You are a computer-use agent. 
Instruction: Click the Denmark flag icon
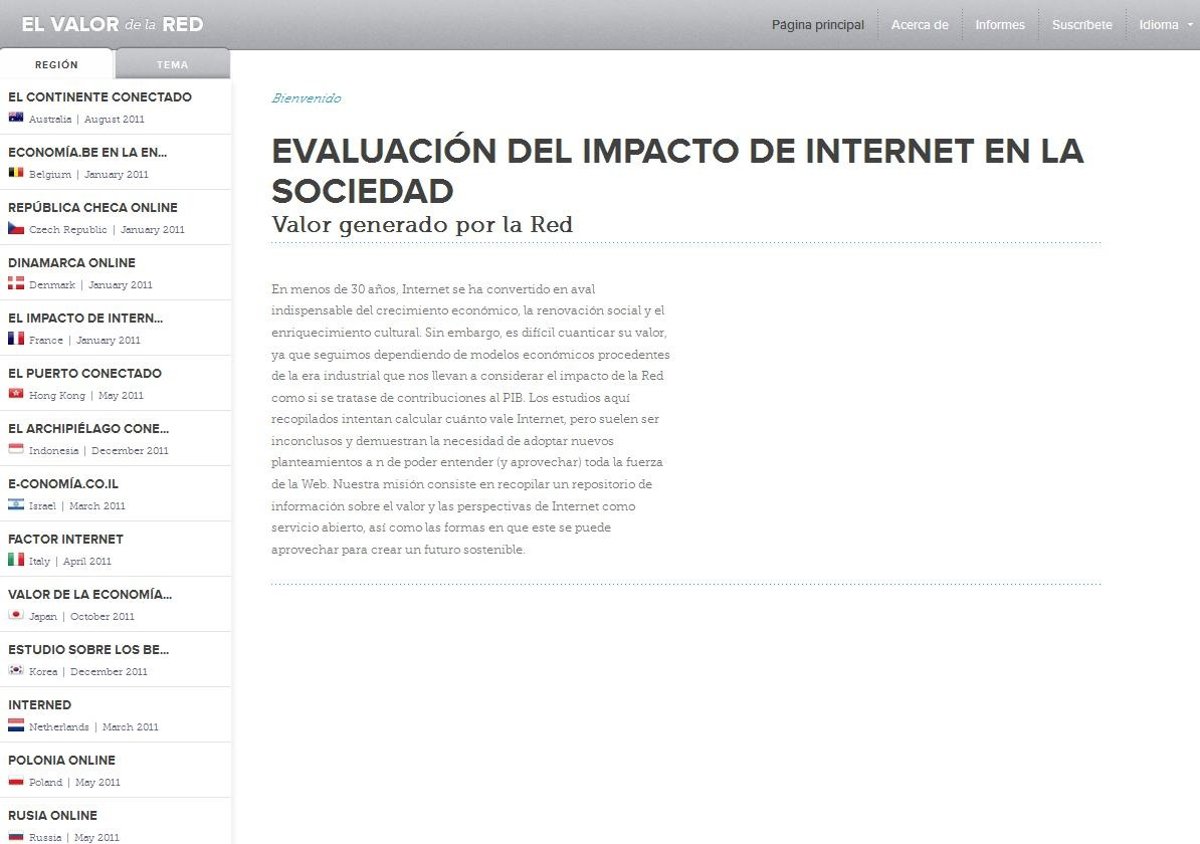[16, 284]
